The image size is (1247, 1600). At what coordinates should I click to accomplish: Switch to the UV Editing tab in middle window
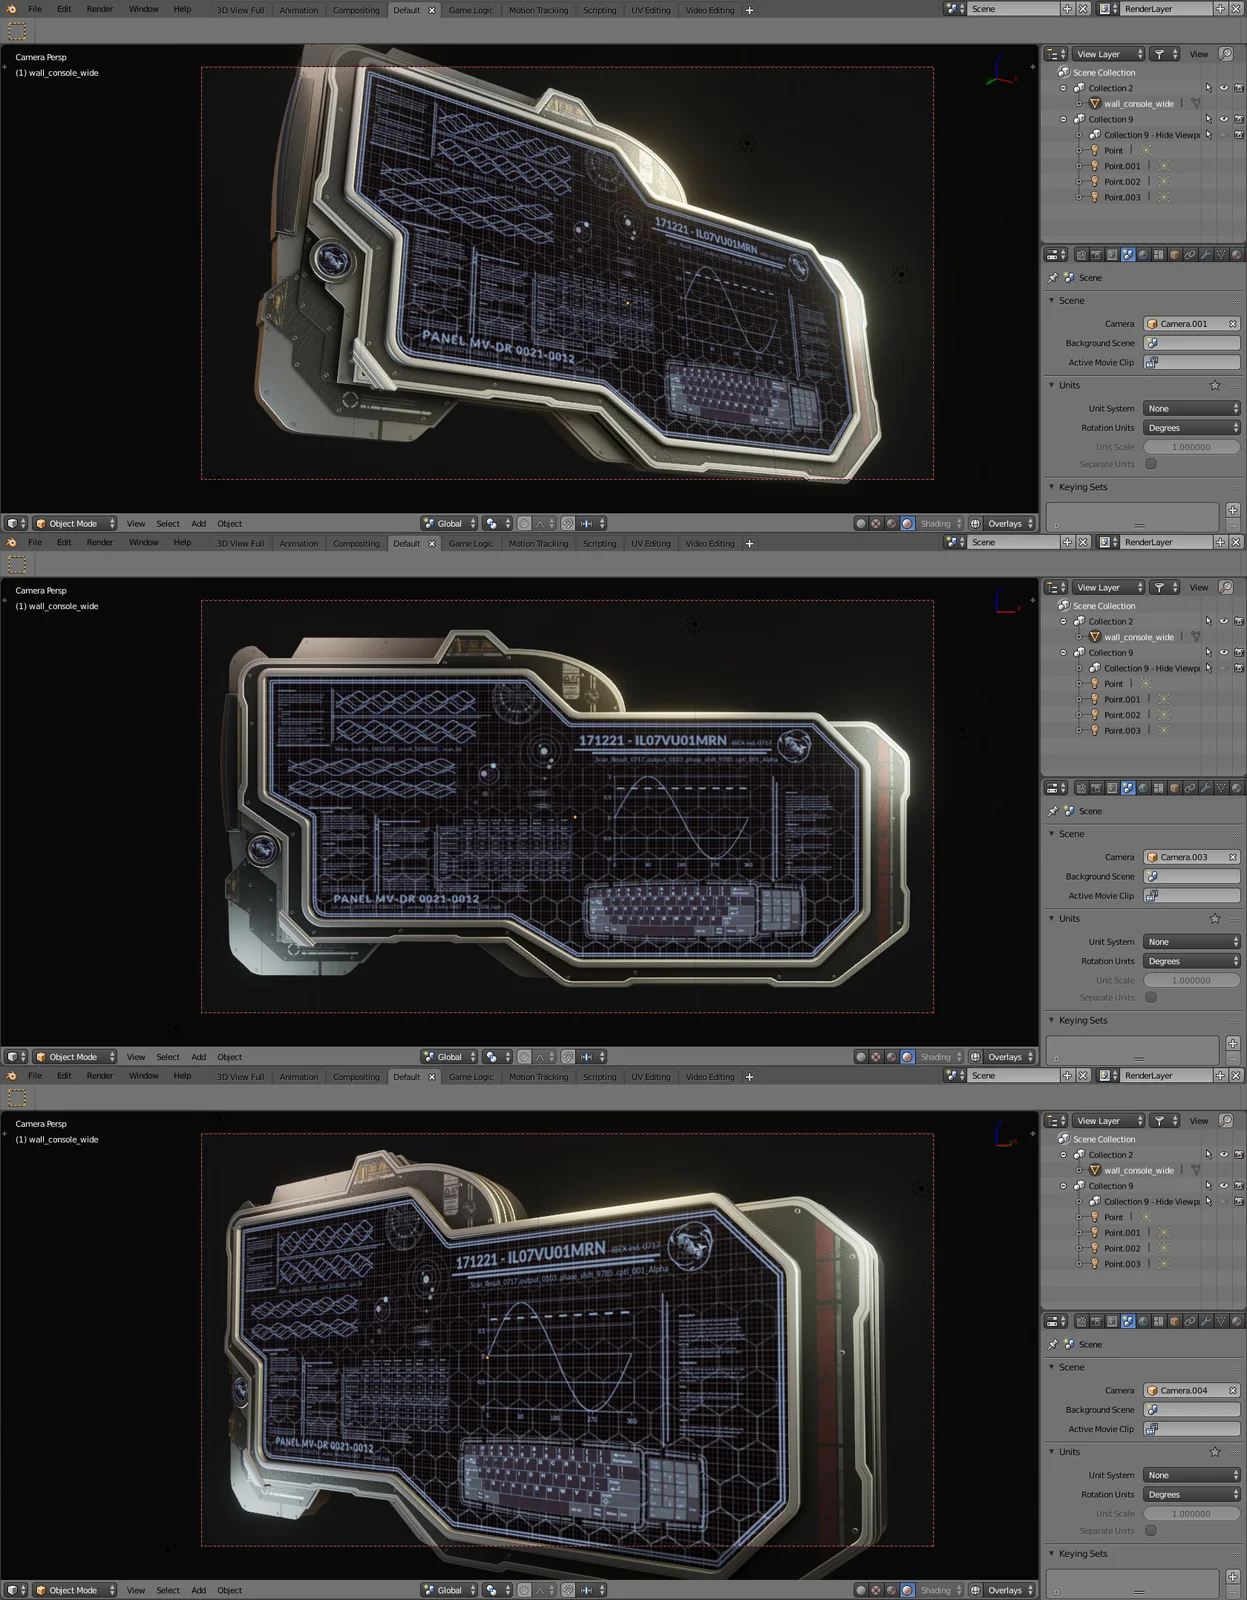click(x=651, y=544)
